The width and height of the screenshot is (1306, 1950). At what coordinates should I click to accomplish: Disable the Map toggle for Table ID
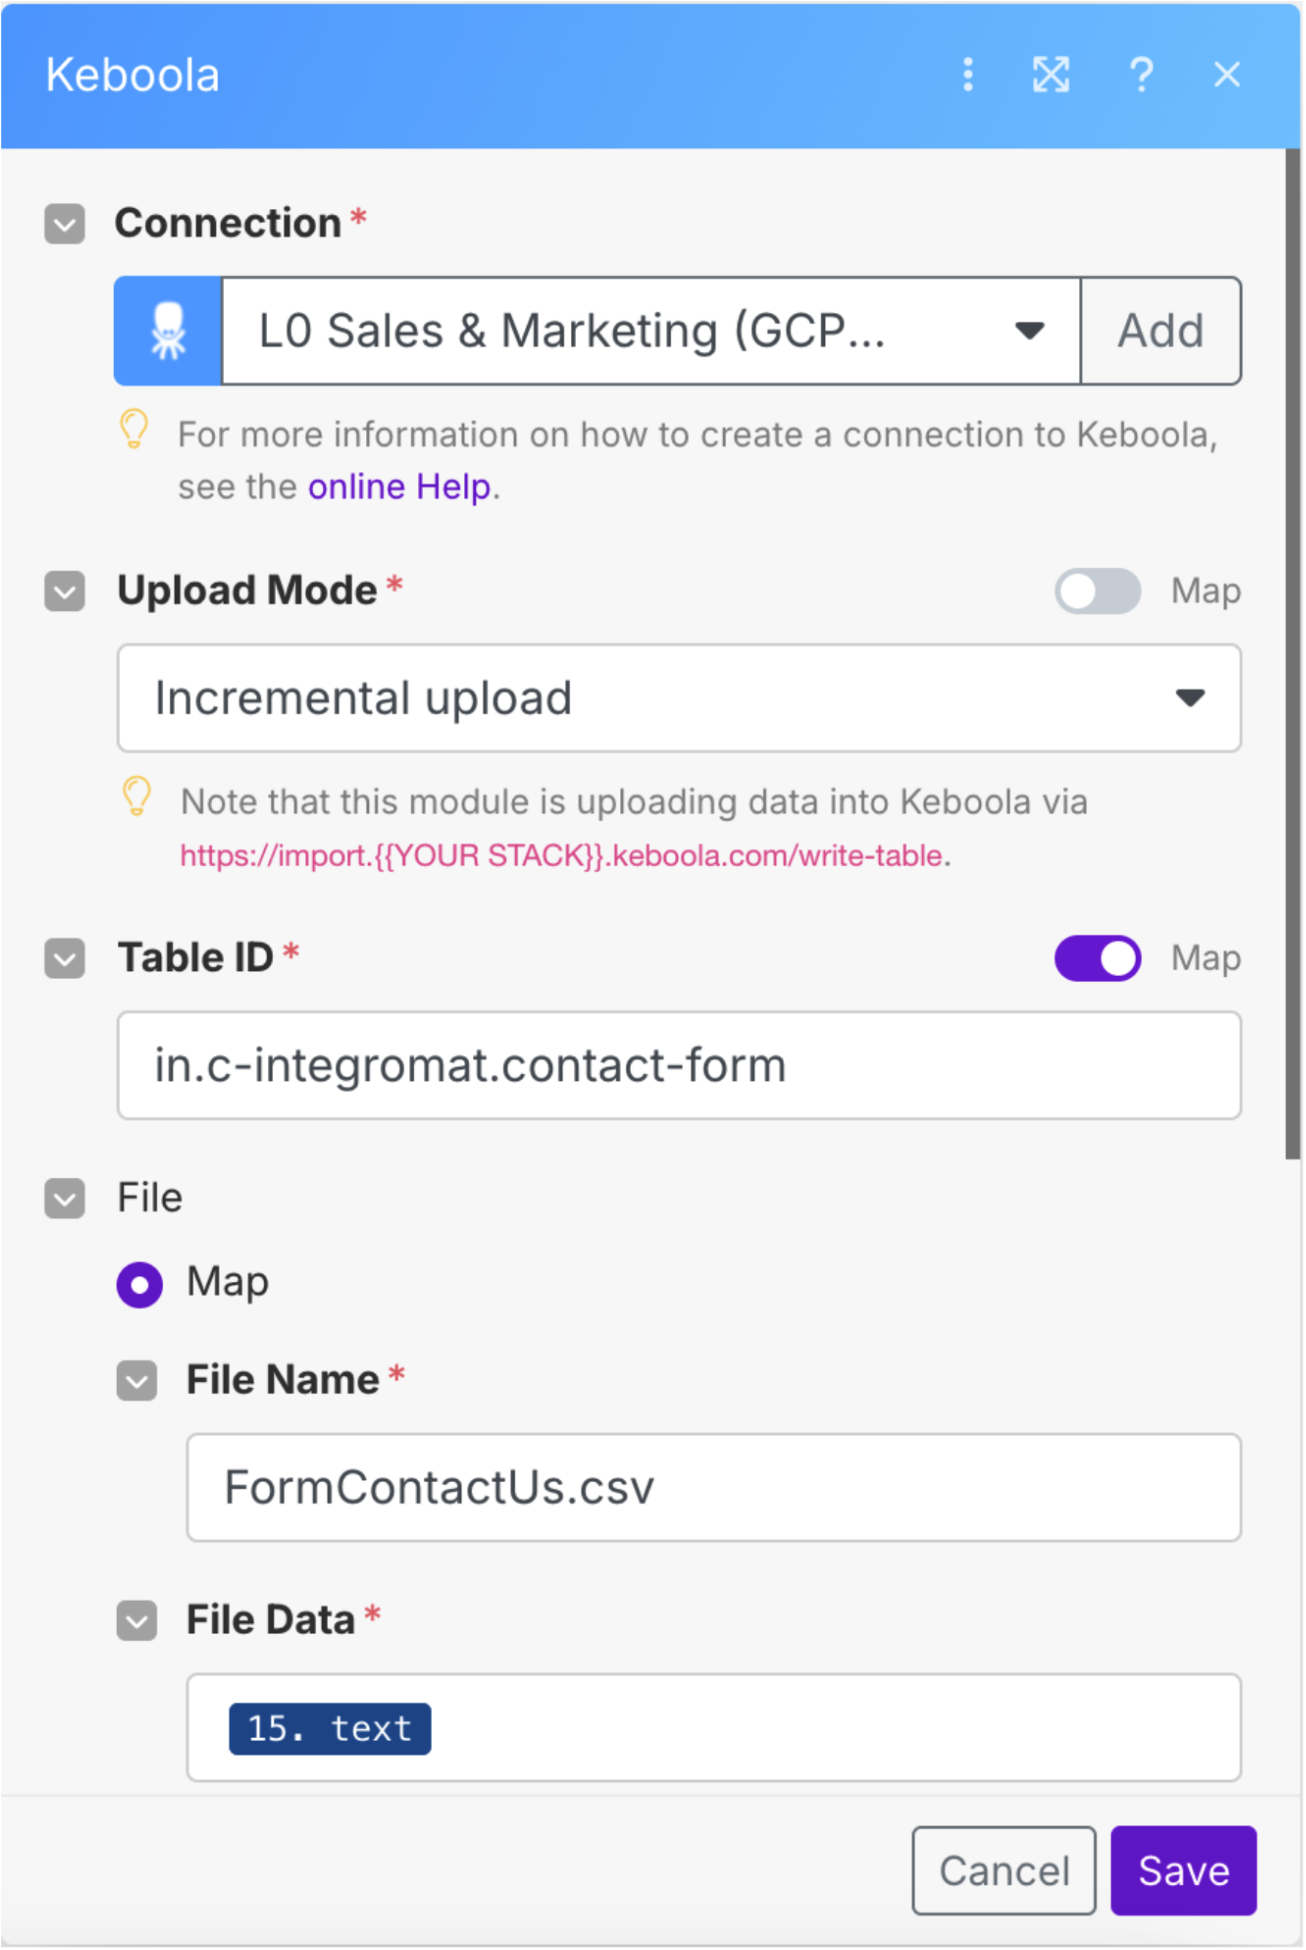point(1097,958)
